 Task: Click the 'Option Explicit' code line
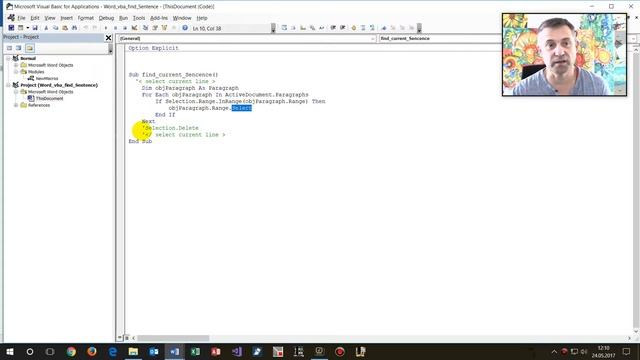click(153, 48)
